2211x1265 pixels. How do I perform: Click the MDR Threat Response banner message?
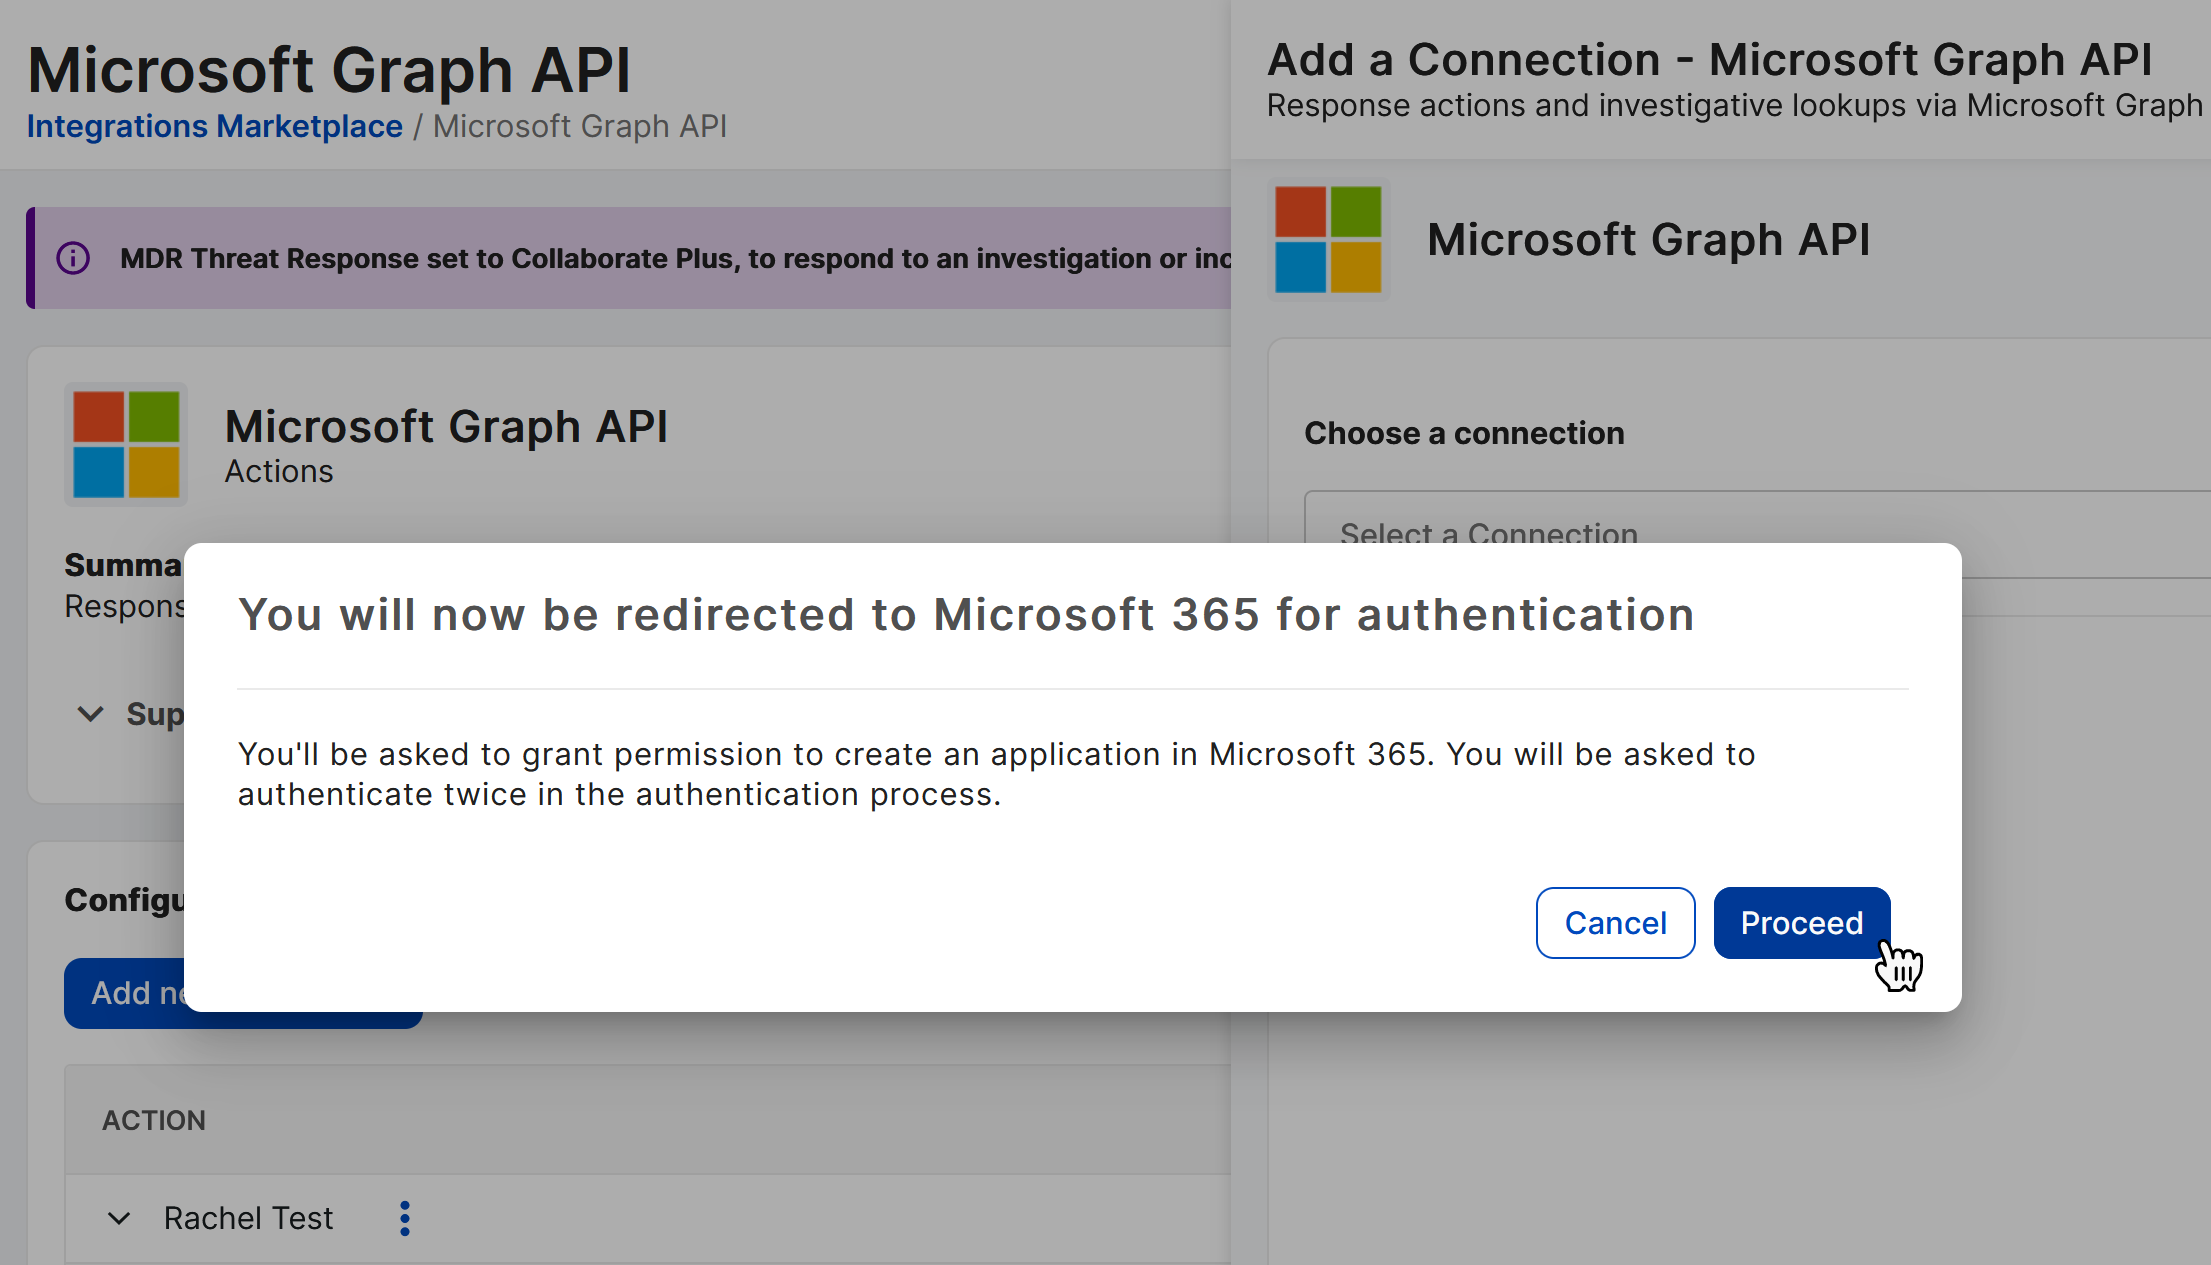pyautogui.click(x=675, y=258)
